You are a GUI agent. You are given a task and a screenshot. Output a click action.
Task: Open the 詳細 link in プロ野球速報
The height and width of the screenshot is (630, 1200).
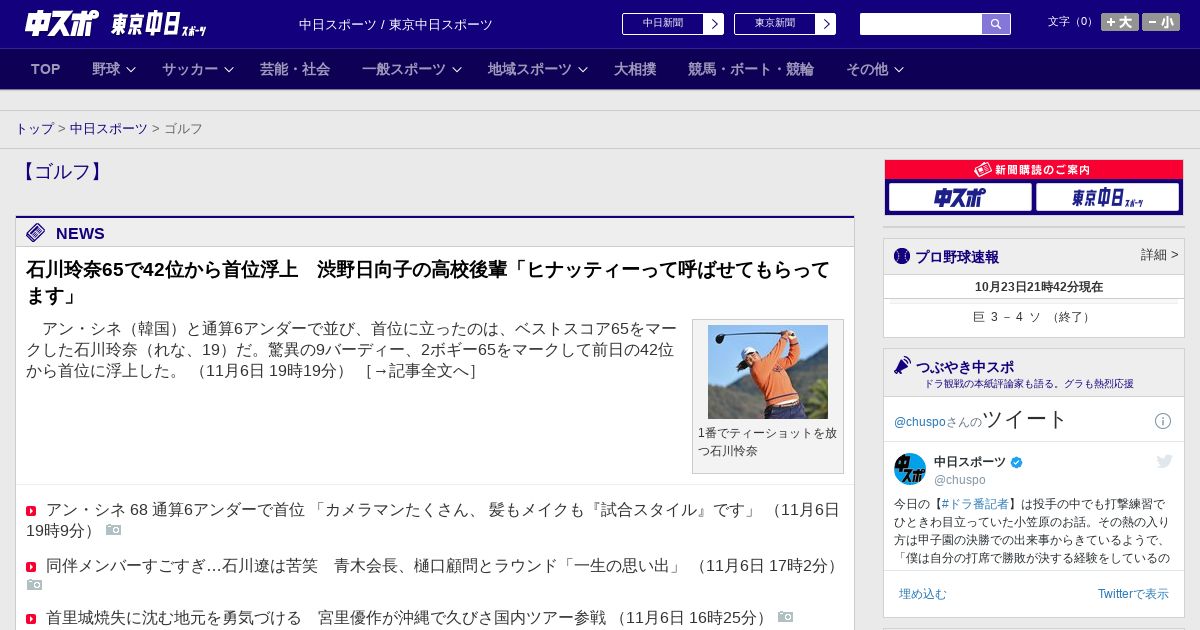1160,255
